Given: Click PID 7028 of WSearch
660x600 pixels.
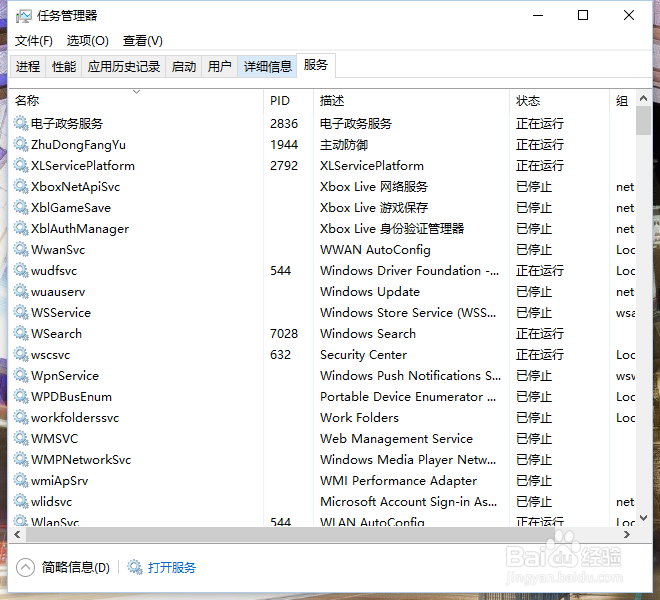Looking at the screenshot, I should (x=284, y=333).
